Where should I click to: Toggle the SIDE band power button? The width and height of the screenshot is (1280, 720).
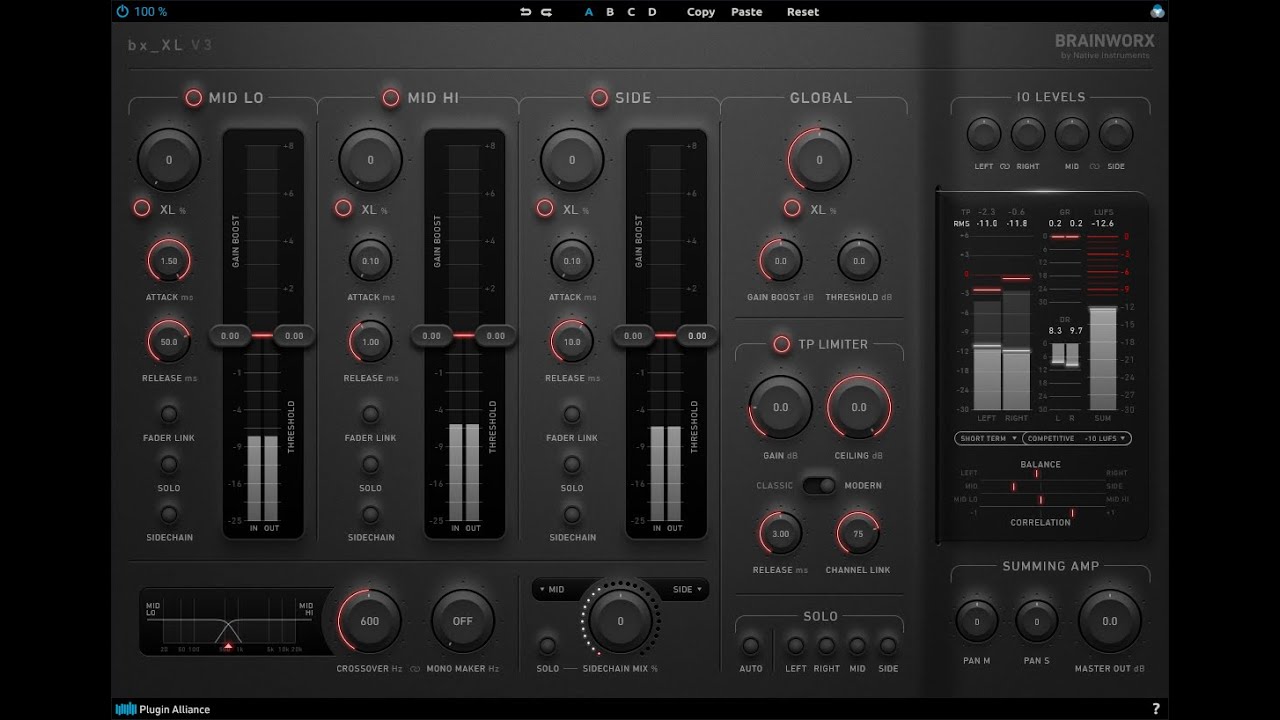(x=599, y=97)
